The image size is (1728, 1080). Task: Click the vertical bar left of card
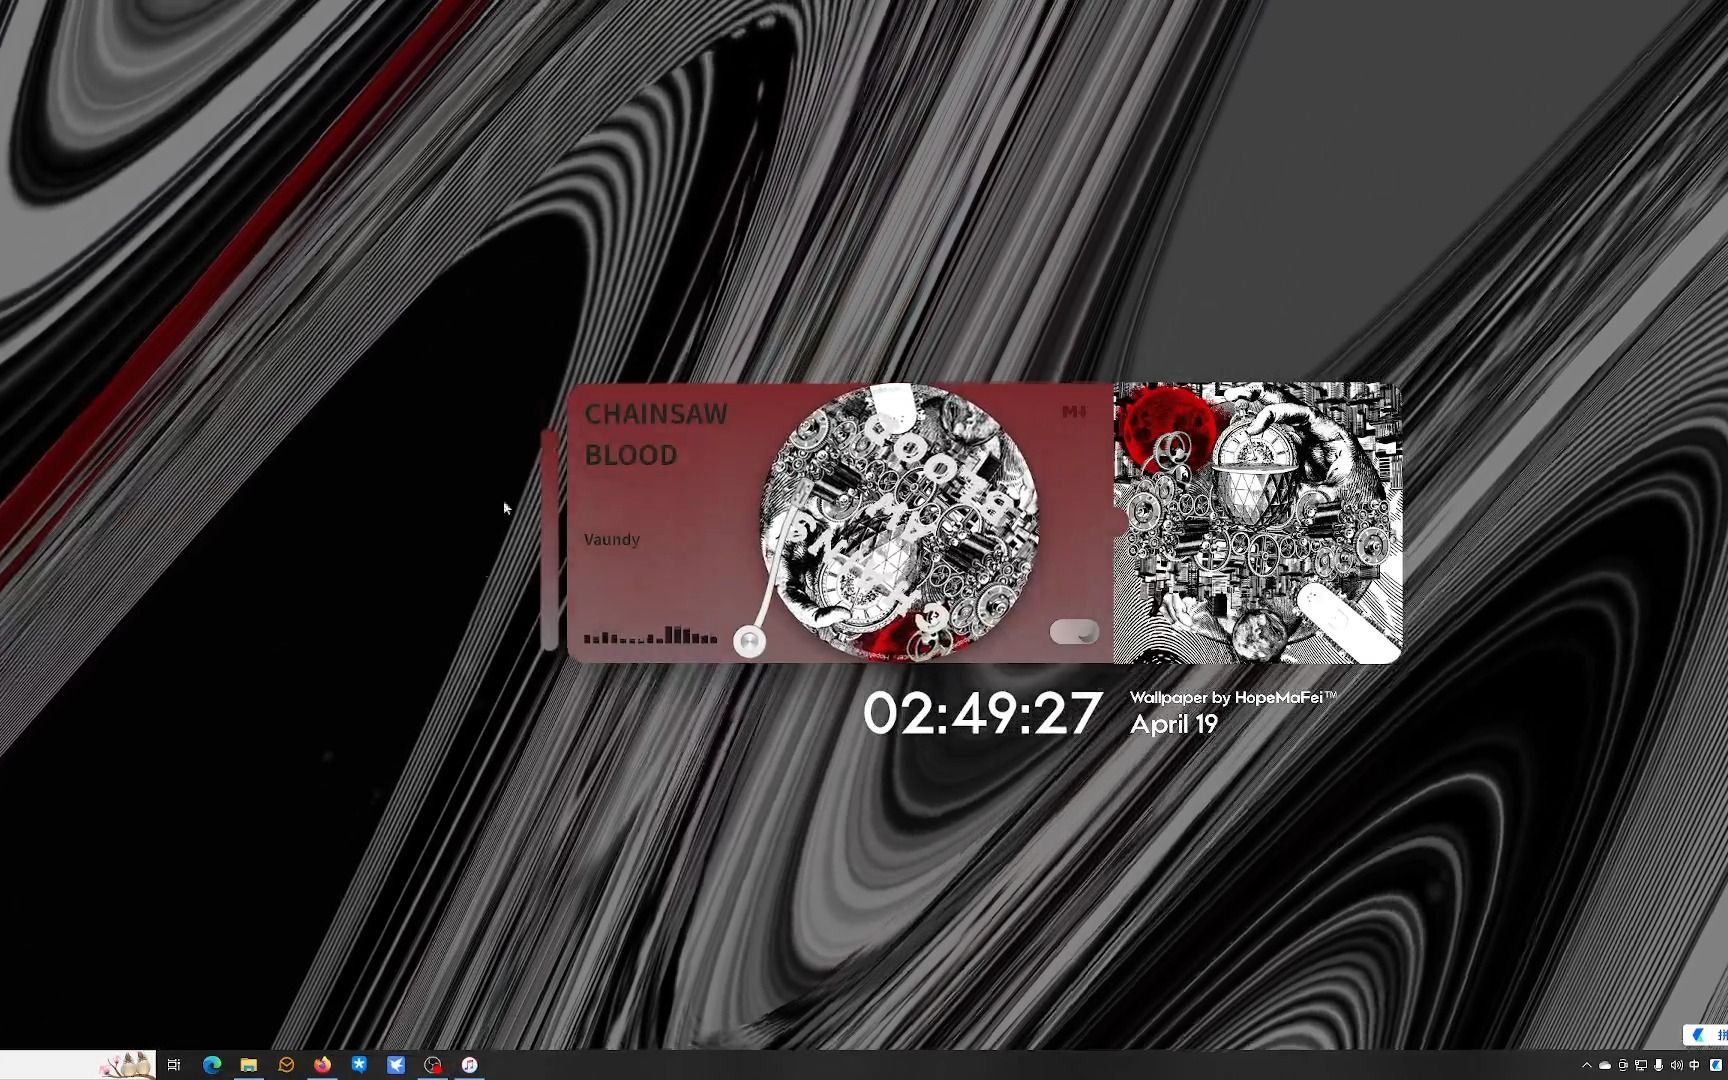click(x=549, y=540)
